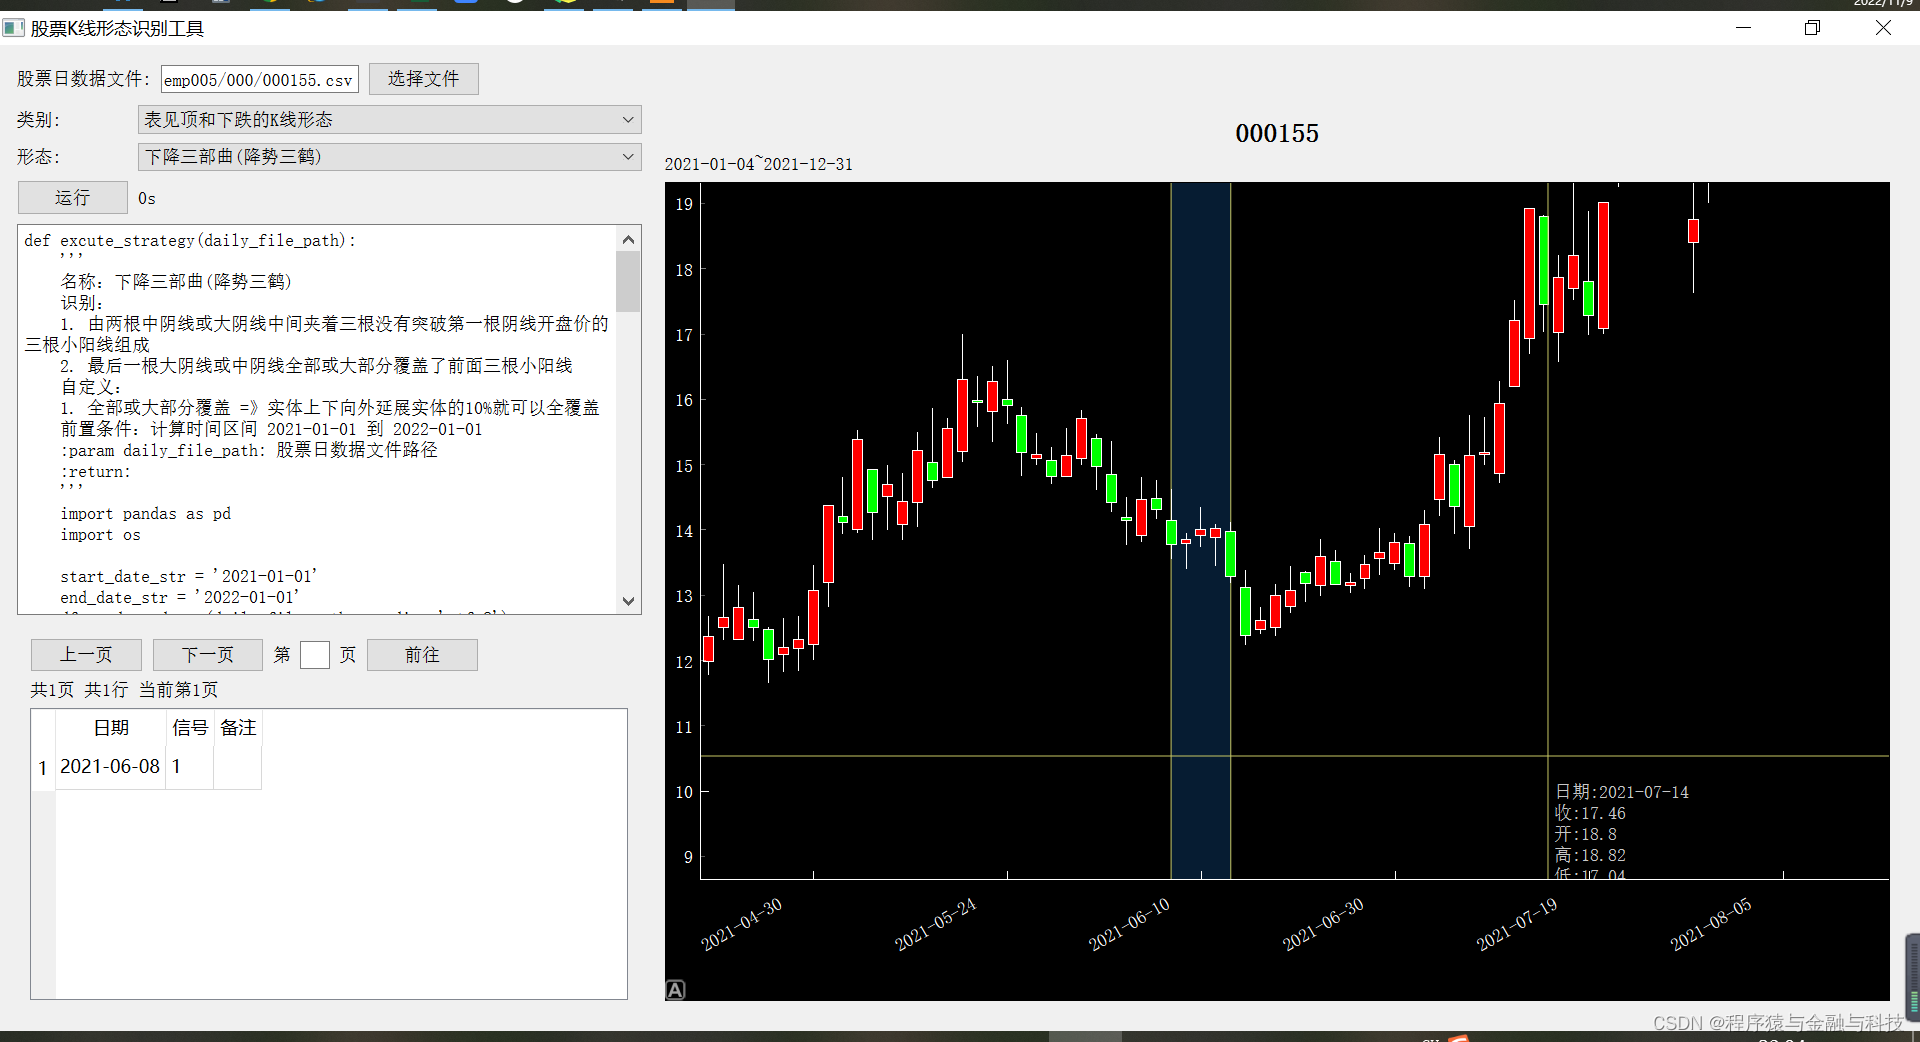Click the 日期:2021-07-14 tooltip text

tap(1622, 792)
